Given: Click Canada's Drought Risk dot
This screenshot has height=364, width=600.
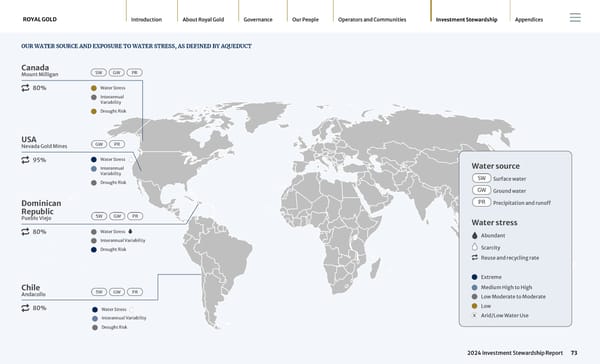Looking at the screenshot, I should 94,111.
